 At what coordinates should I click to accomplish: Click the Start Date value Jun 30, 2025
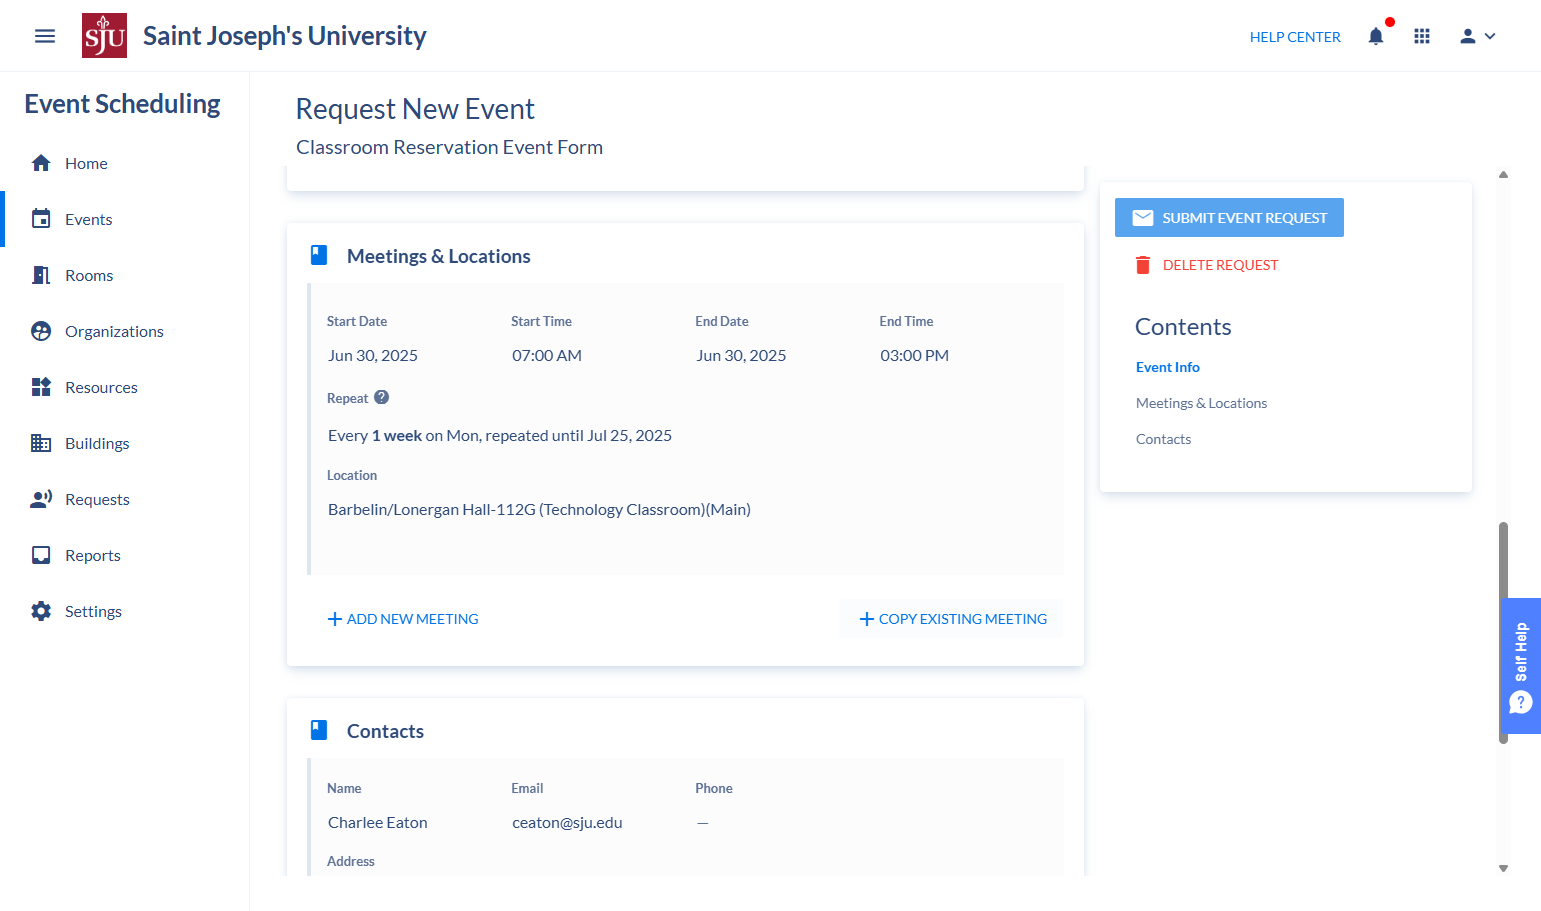click(373, 355)
